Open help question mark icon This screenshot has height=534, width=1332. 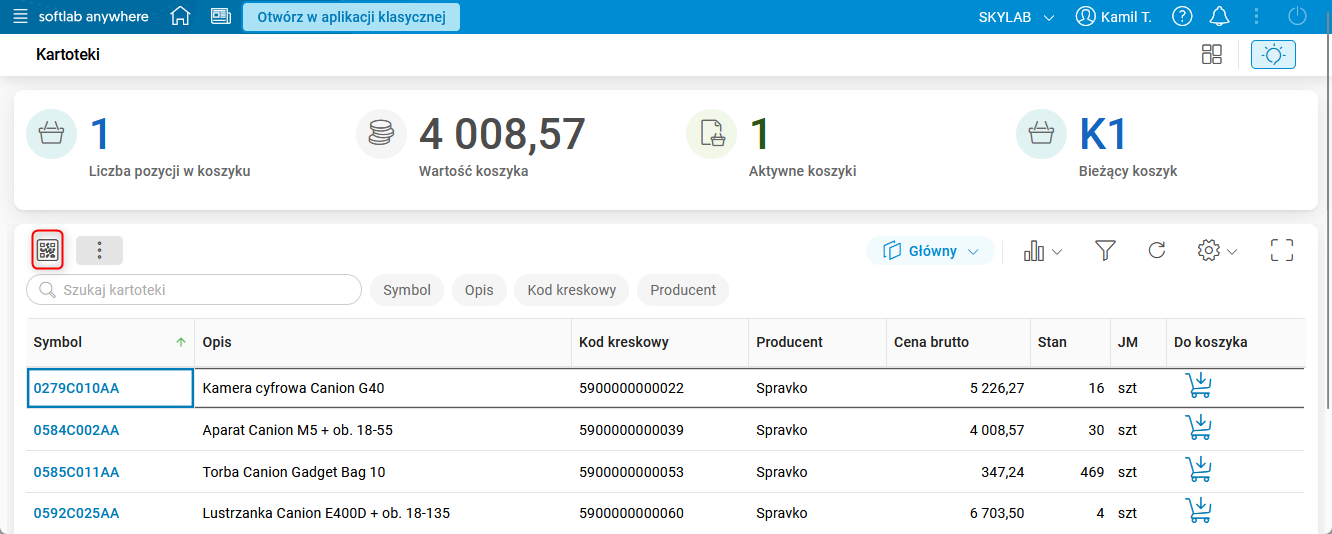tap(1182, 17)
